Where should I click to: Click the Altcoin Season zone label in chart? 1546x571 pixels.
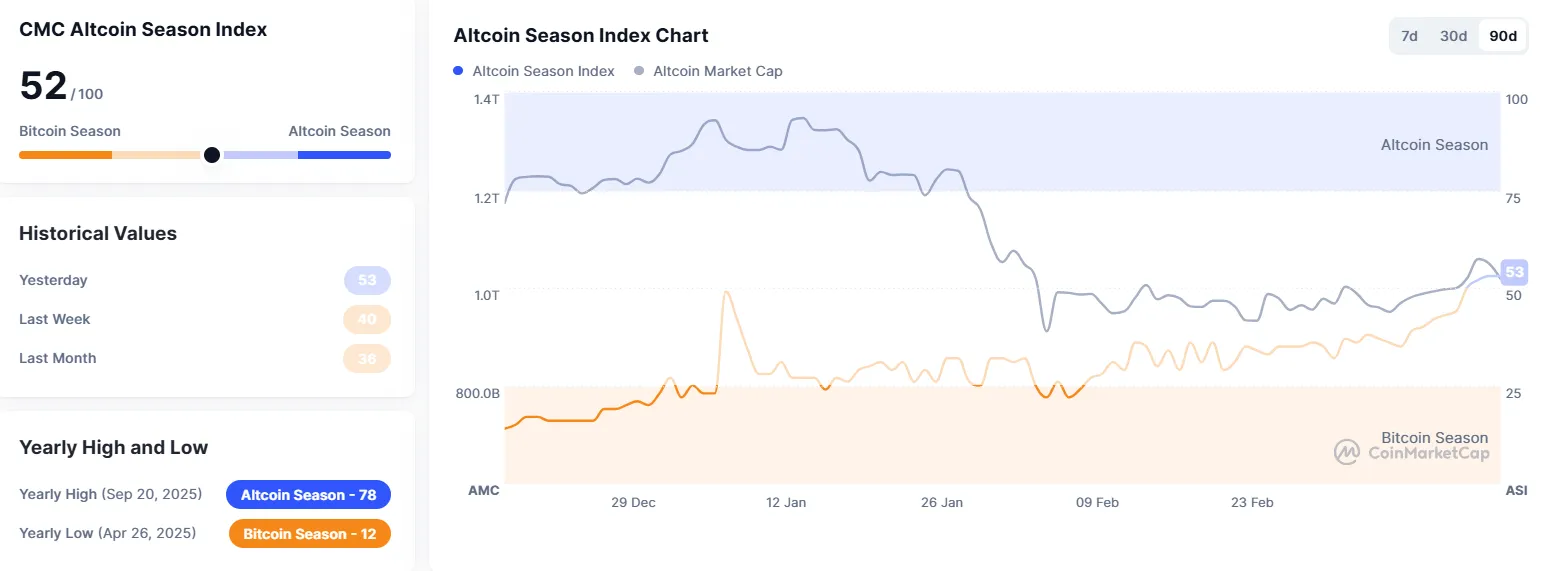click(1434, 145)
